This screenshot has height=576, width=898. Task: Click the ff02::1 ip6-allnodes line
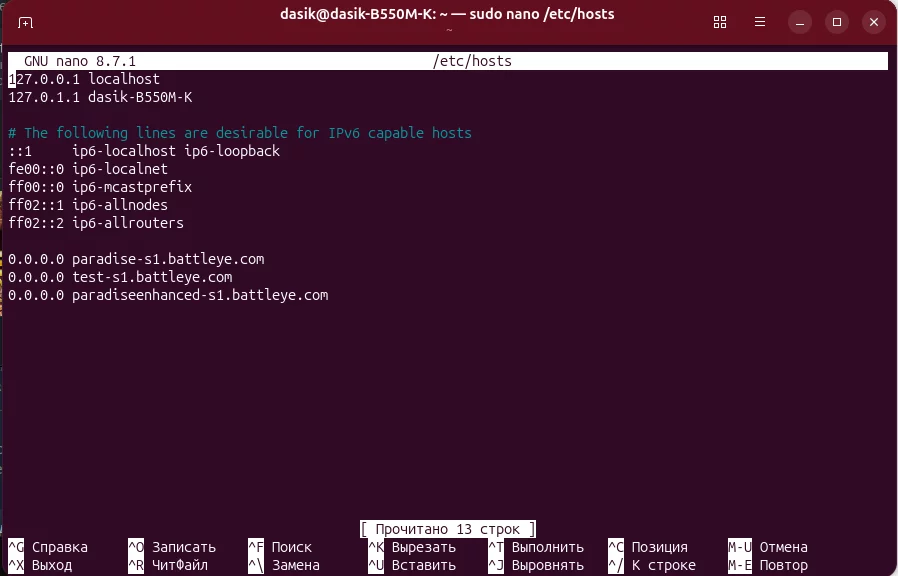click(x=88, y=205)
